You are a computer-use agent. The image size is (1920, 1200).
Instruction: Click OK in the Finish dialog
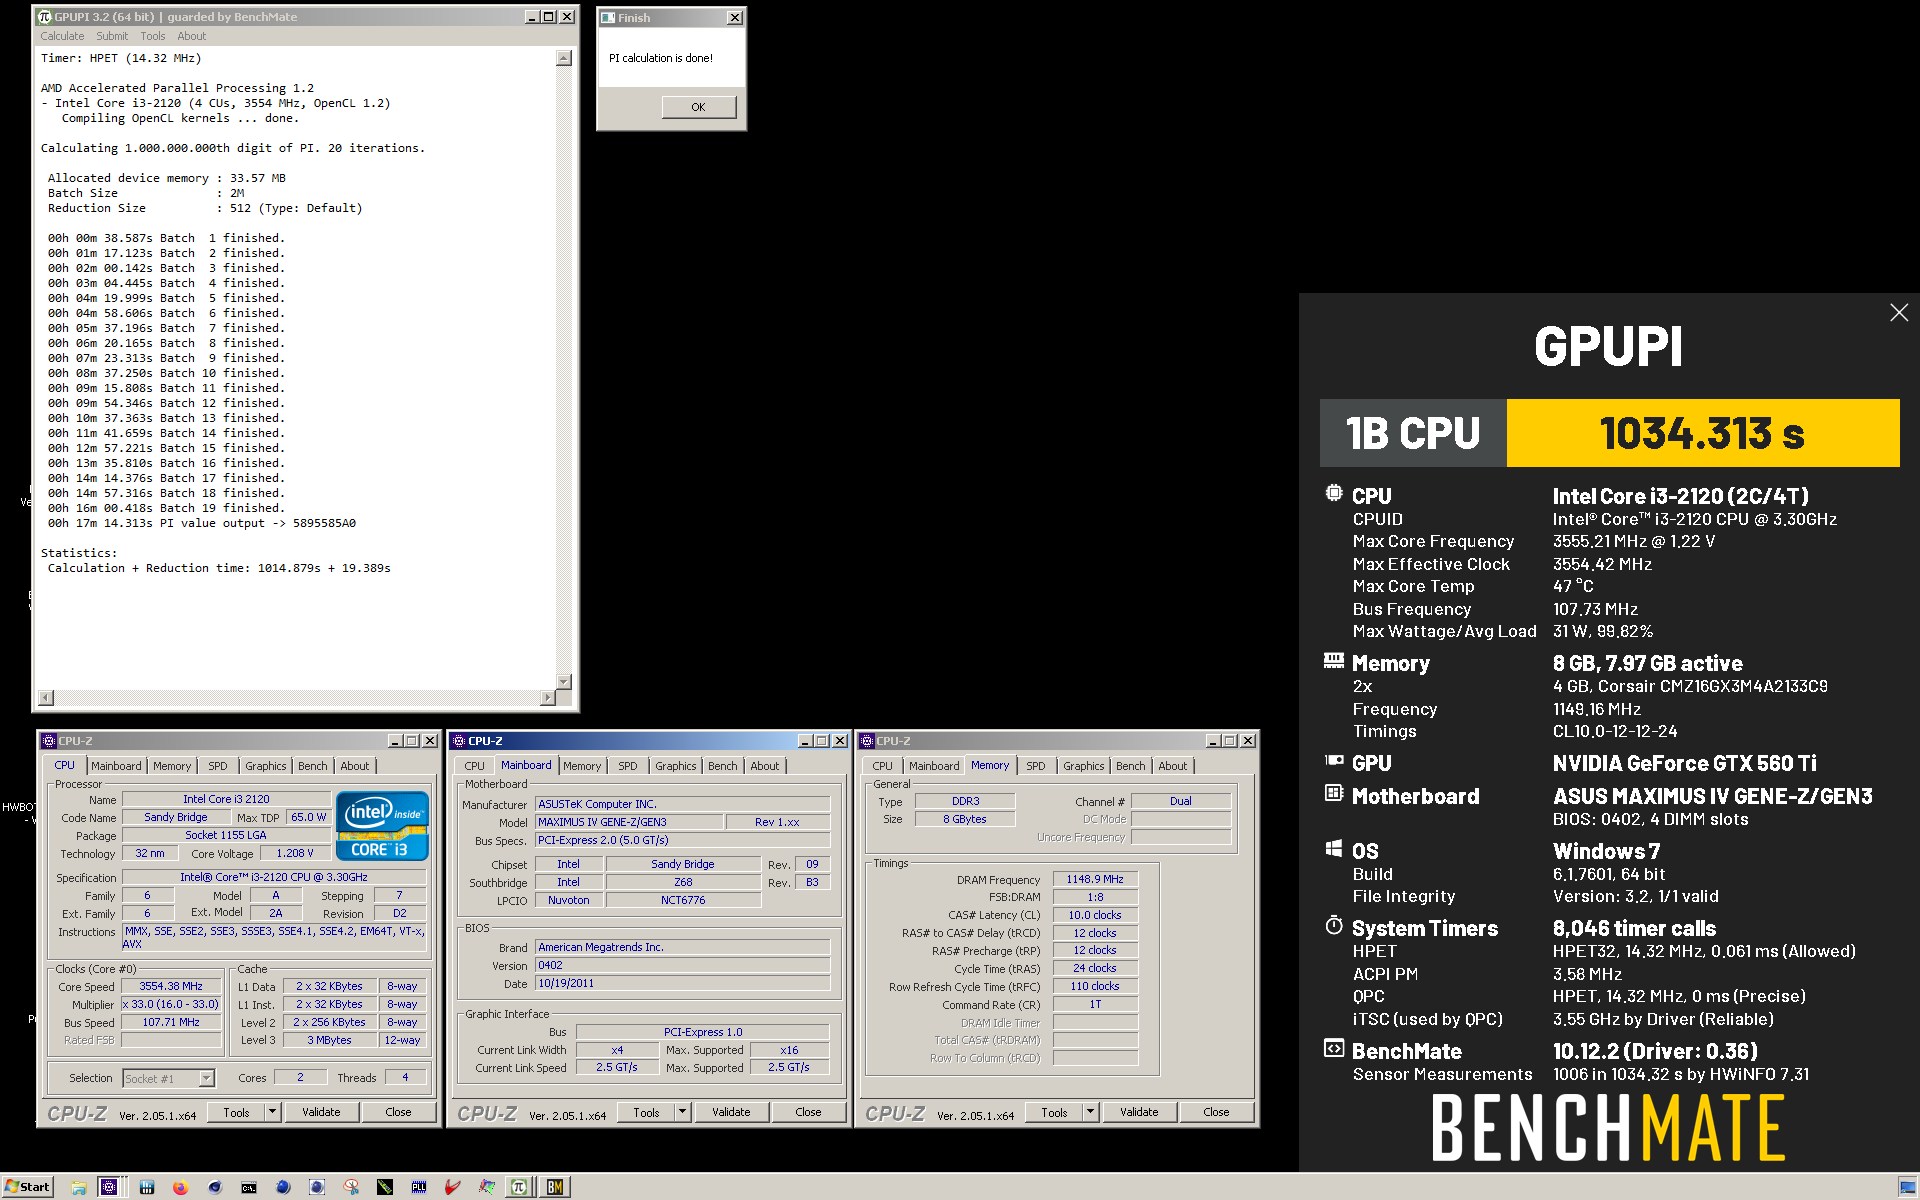pos(698,107)
